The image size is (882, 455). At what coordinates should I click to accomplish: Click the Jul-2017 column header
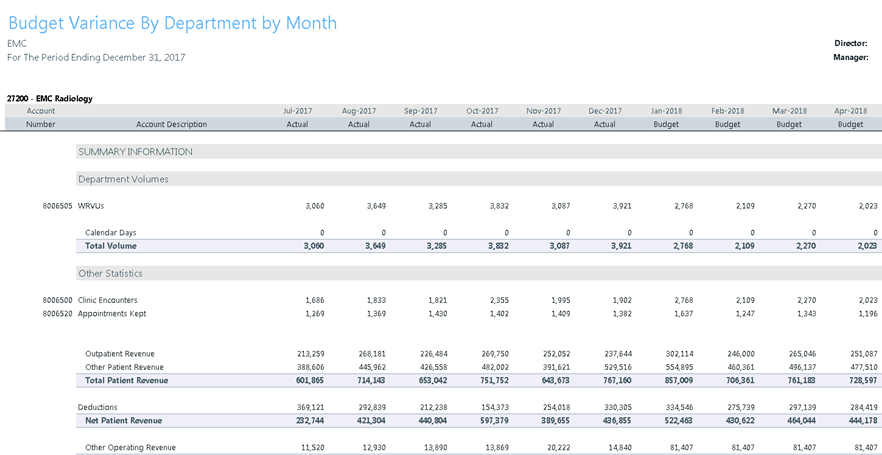tap(297, 111)
